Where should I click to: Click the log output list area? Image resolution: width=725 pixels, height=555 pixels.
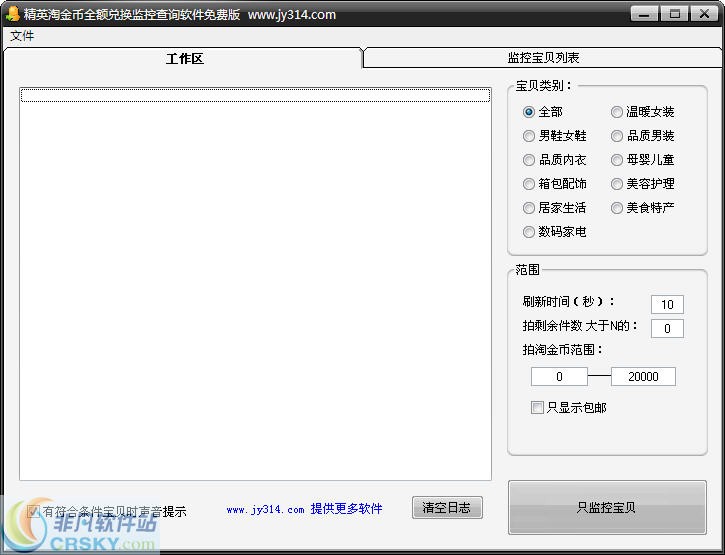coord(255,284)
